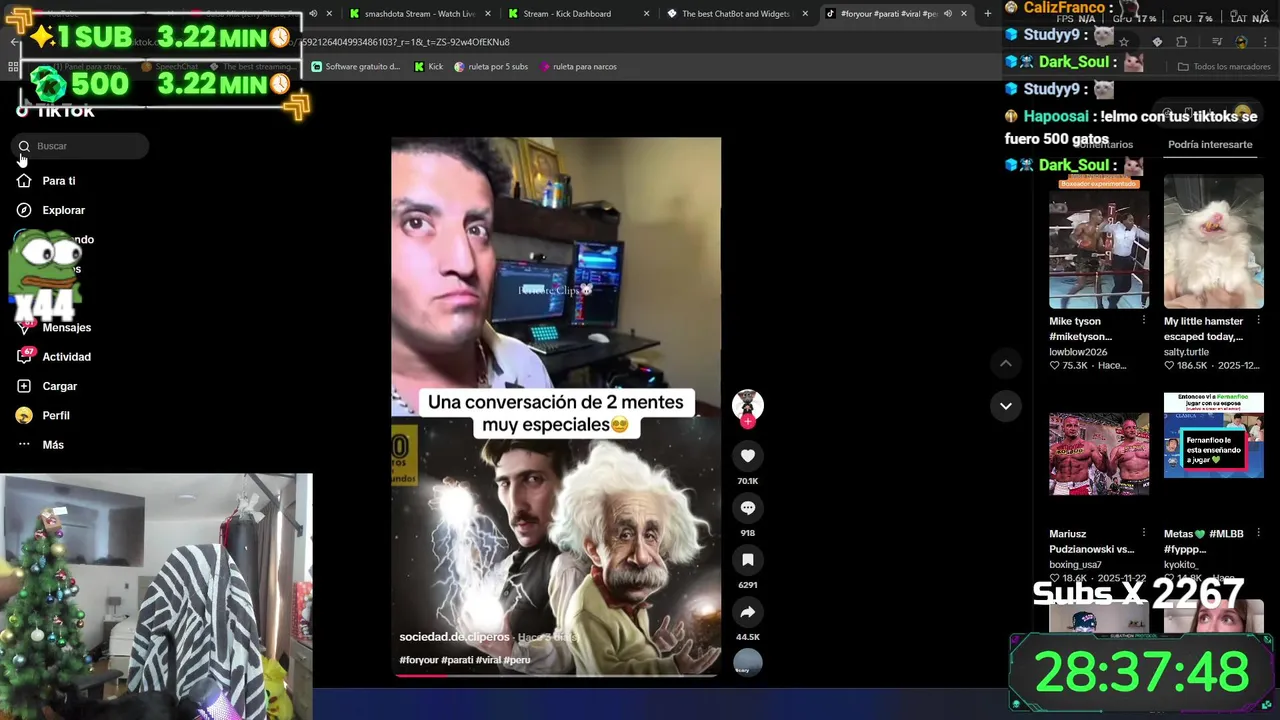Close the best ChatBot and Widgets tab
Viewport: 1280px width, 720px height.
click(805, 14)
